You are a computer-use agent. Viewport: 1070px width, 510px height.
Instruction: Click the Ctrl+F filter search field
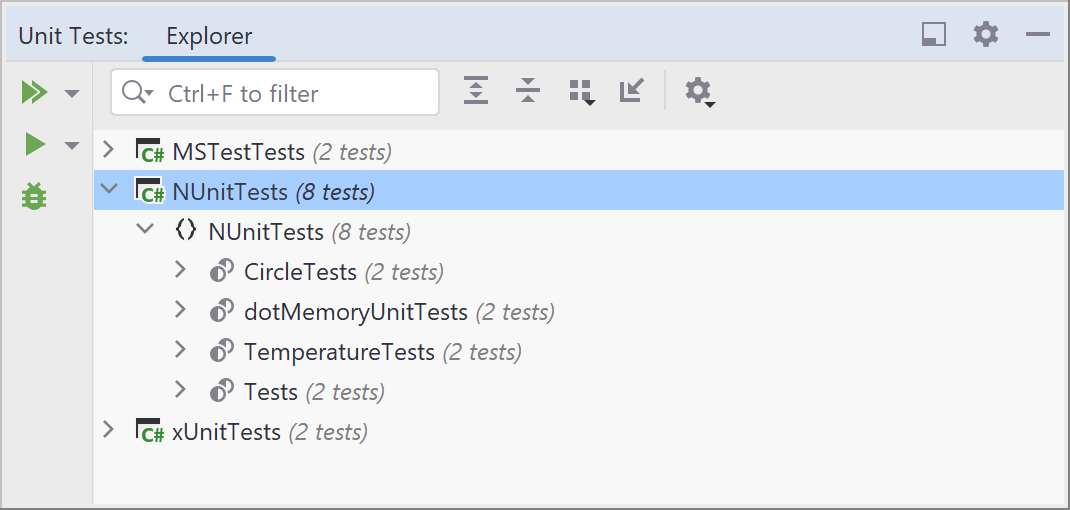[290, 93]
